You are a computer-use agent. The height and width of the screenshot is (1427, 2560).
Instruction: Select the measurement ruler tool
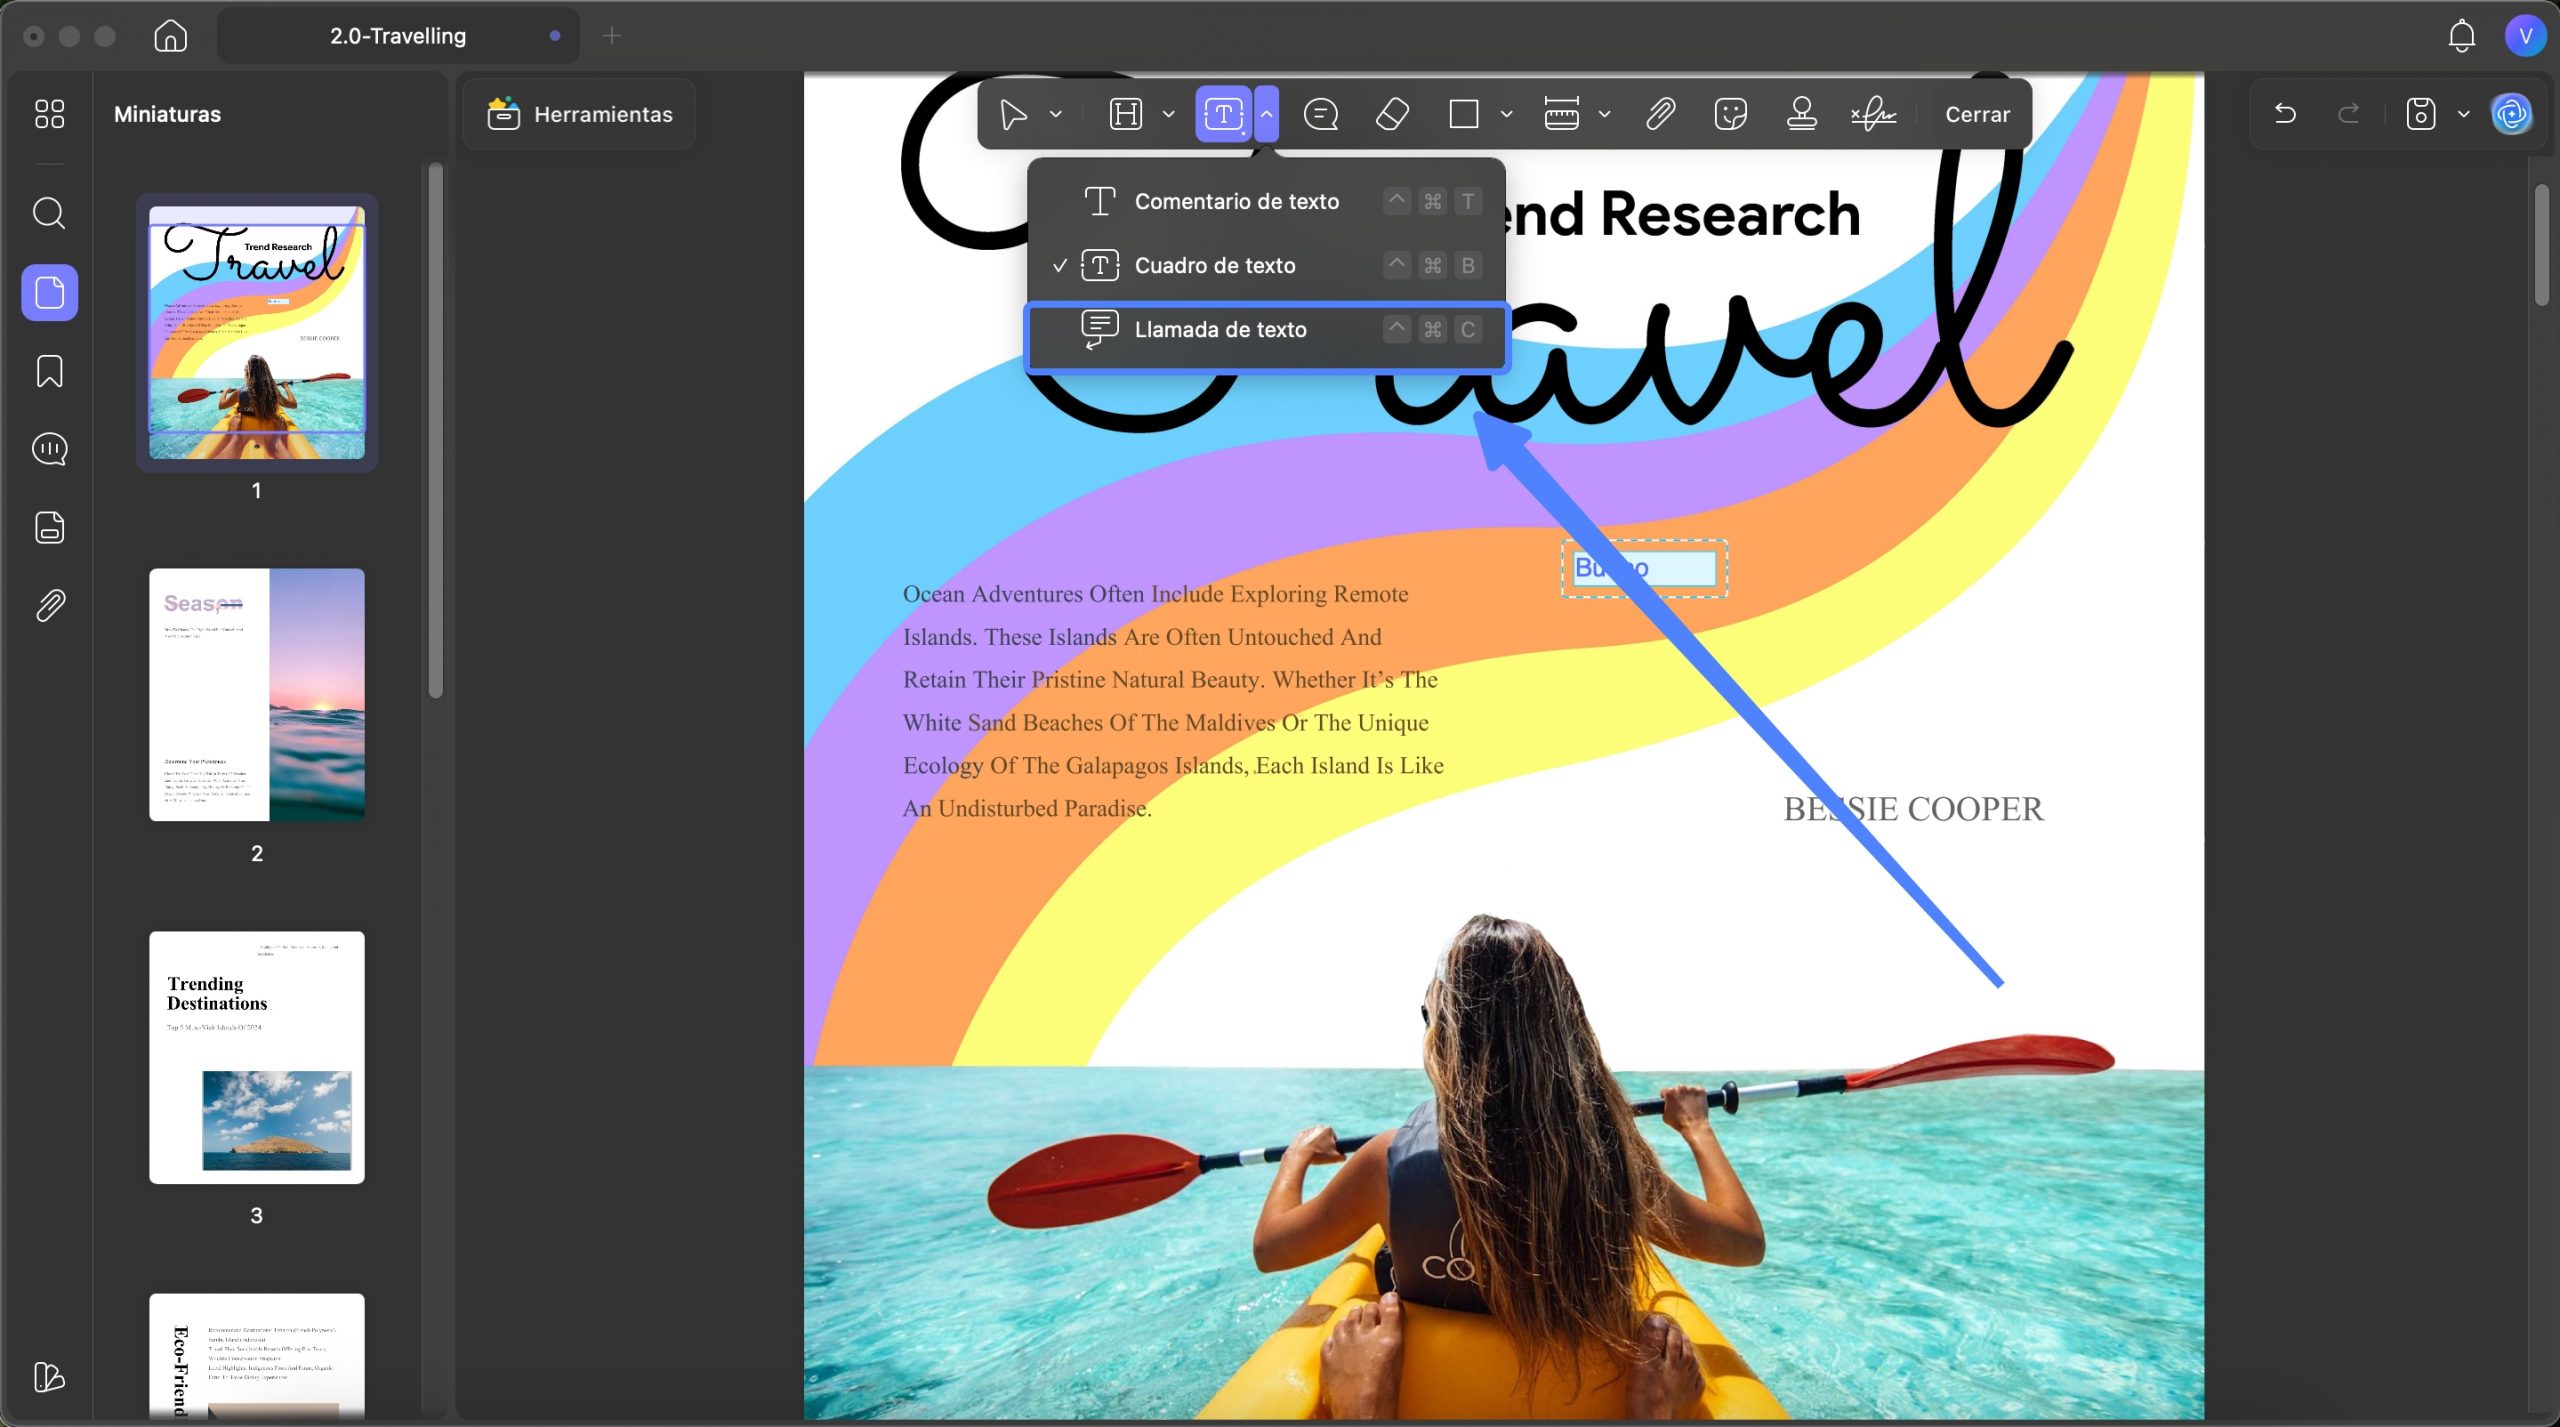[x=1561, y=114]
